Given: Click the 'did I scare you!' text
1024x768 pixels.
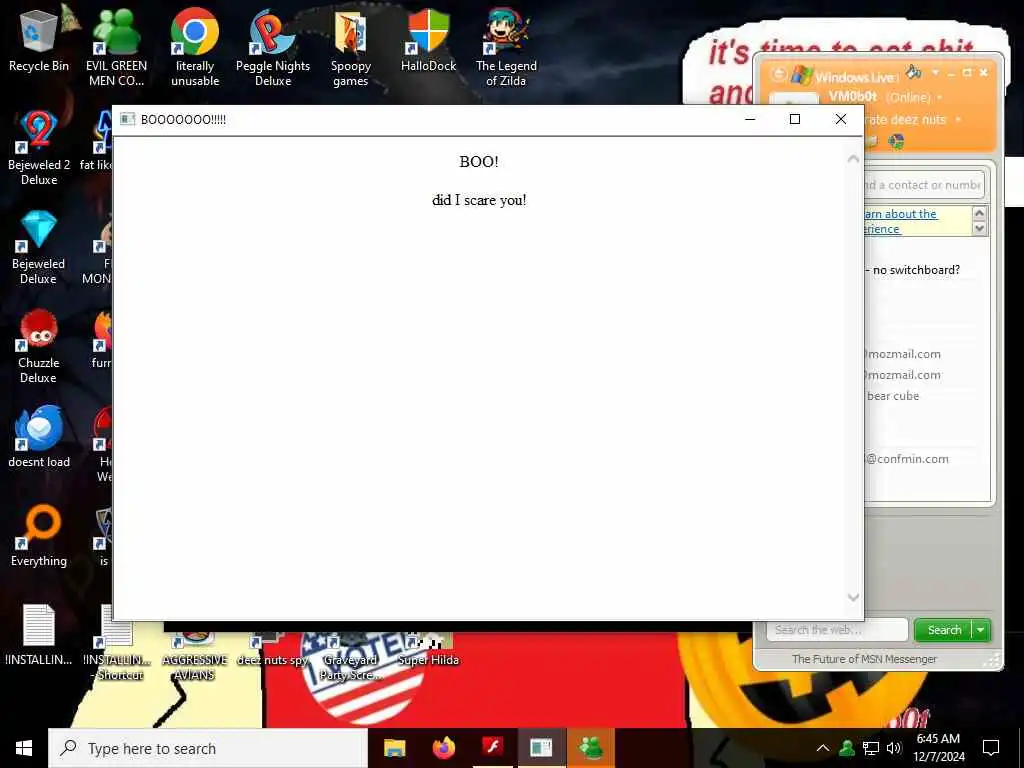Looking at the screenshot, I should 479,200.
